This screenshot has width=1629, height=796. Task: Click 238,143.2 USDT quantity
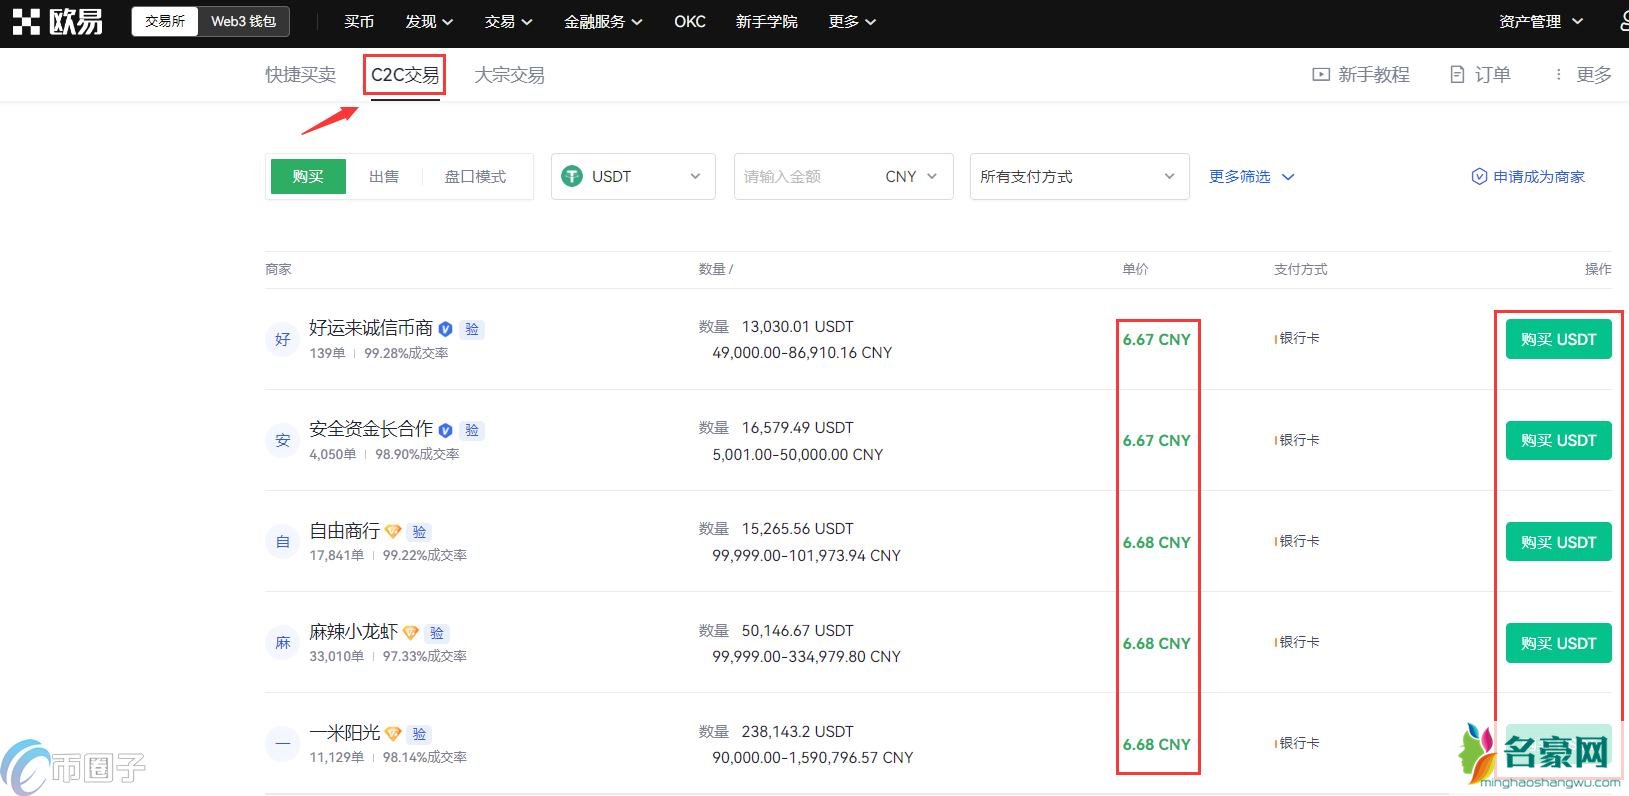click(x=797, y=731)
